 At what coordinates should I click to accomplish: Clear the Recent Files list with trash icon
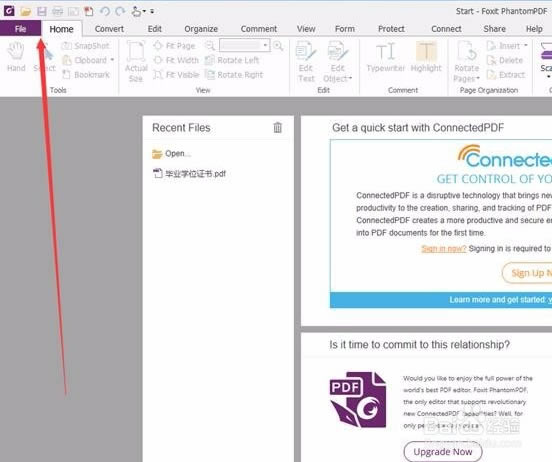coord(277,127)
